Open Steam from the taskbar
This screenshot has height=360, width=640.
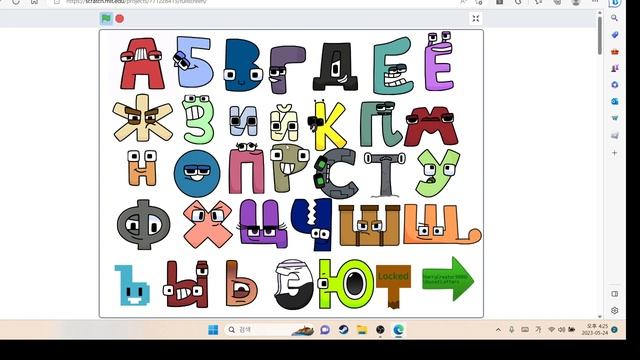343,330
